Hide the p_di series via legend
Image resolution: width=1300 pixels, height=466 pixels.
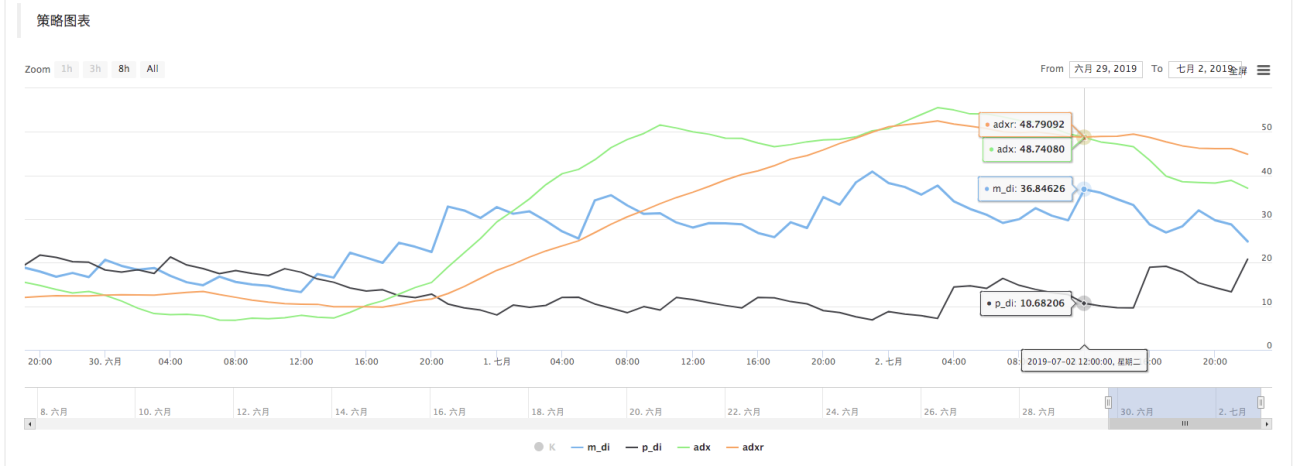tap(644, 447)
